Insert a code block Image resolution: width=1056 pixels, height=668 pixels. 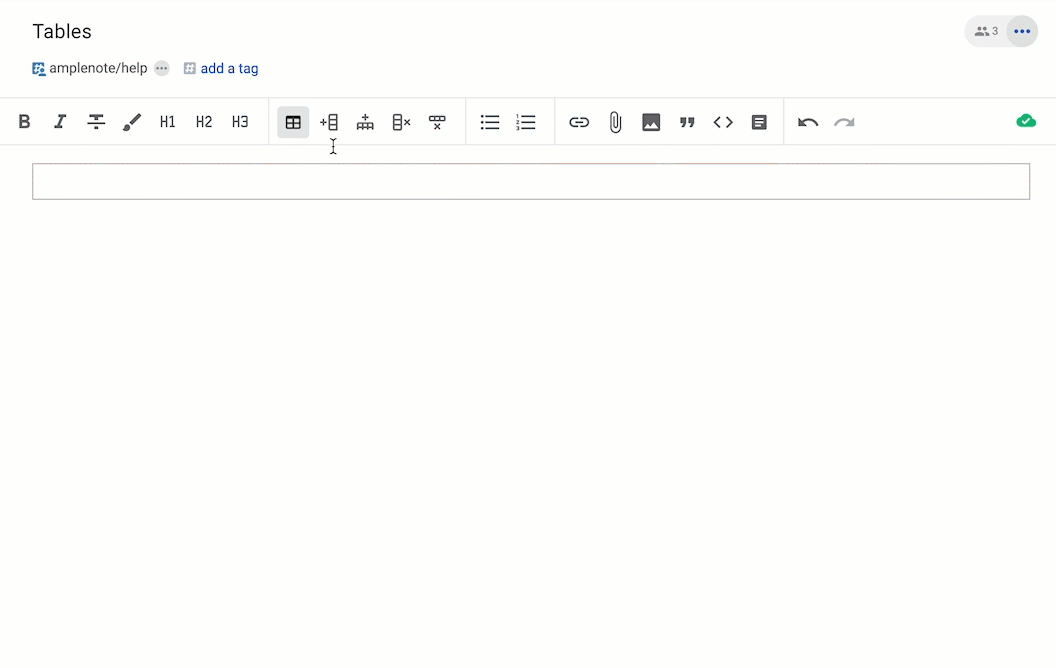tap(723, 122)
